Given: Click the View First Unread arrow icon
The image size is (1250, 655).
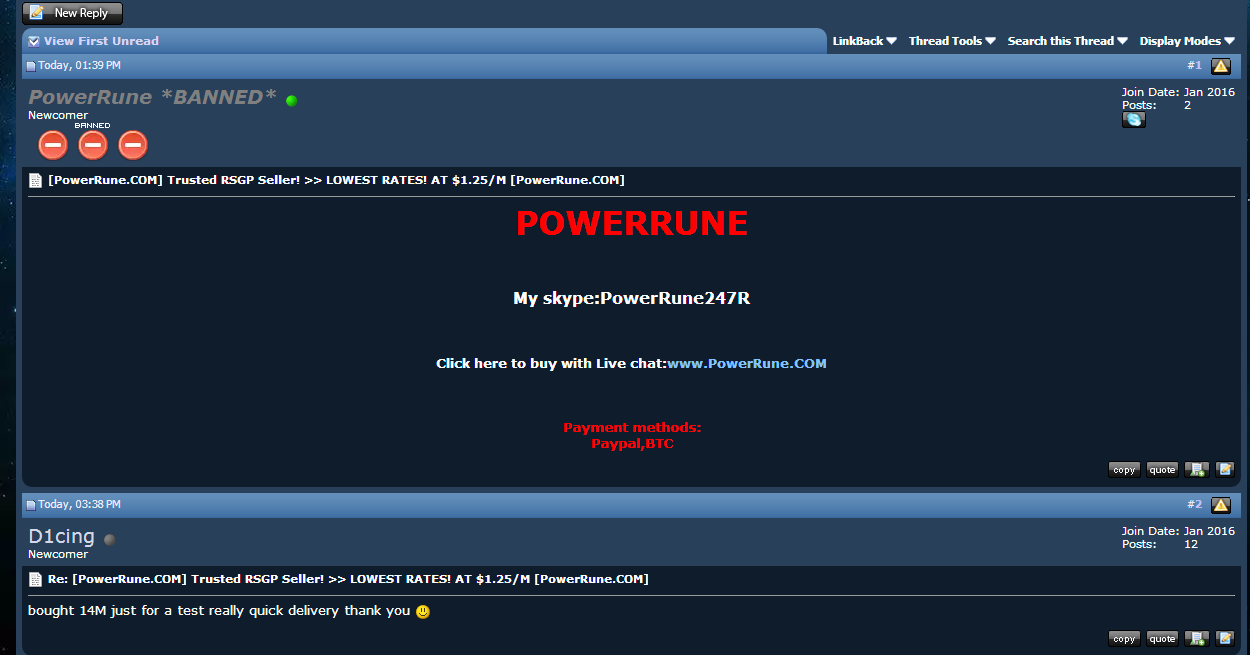Looking at the screenshot, I should [34, 41].
